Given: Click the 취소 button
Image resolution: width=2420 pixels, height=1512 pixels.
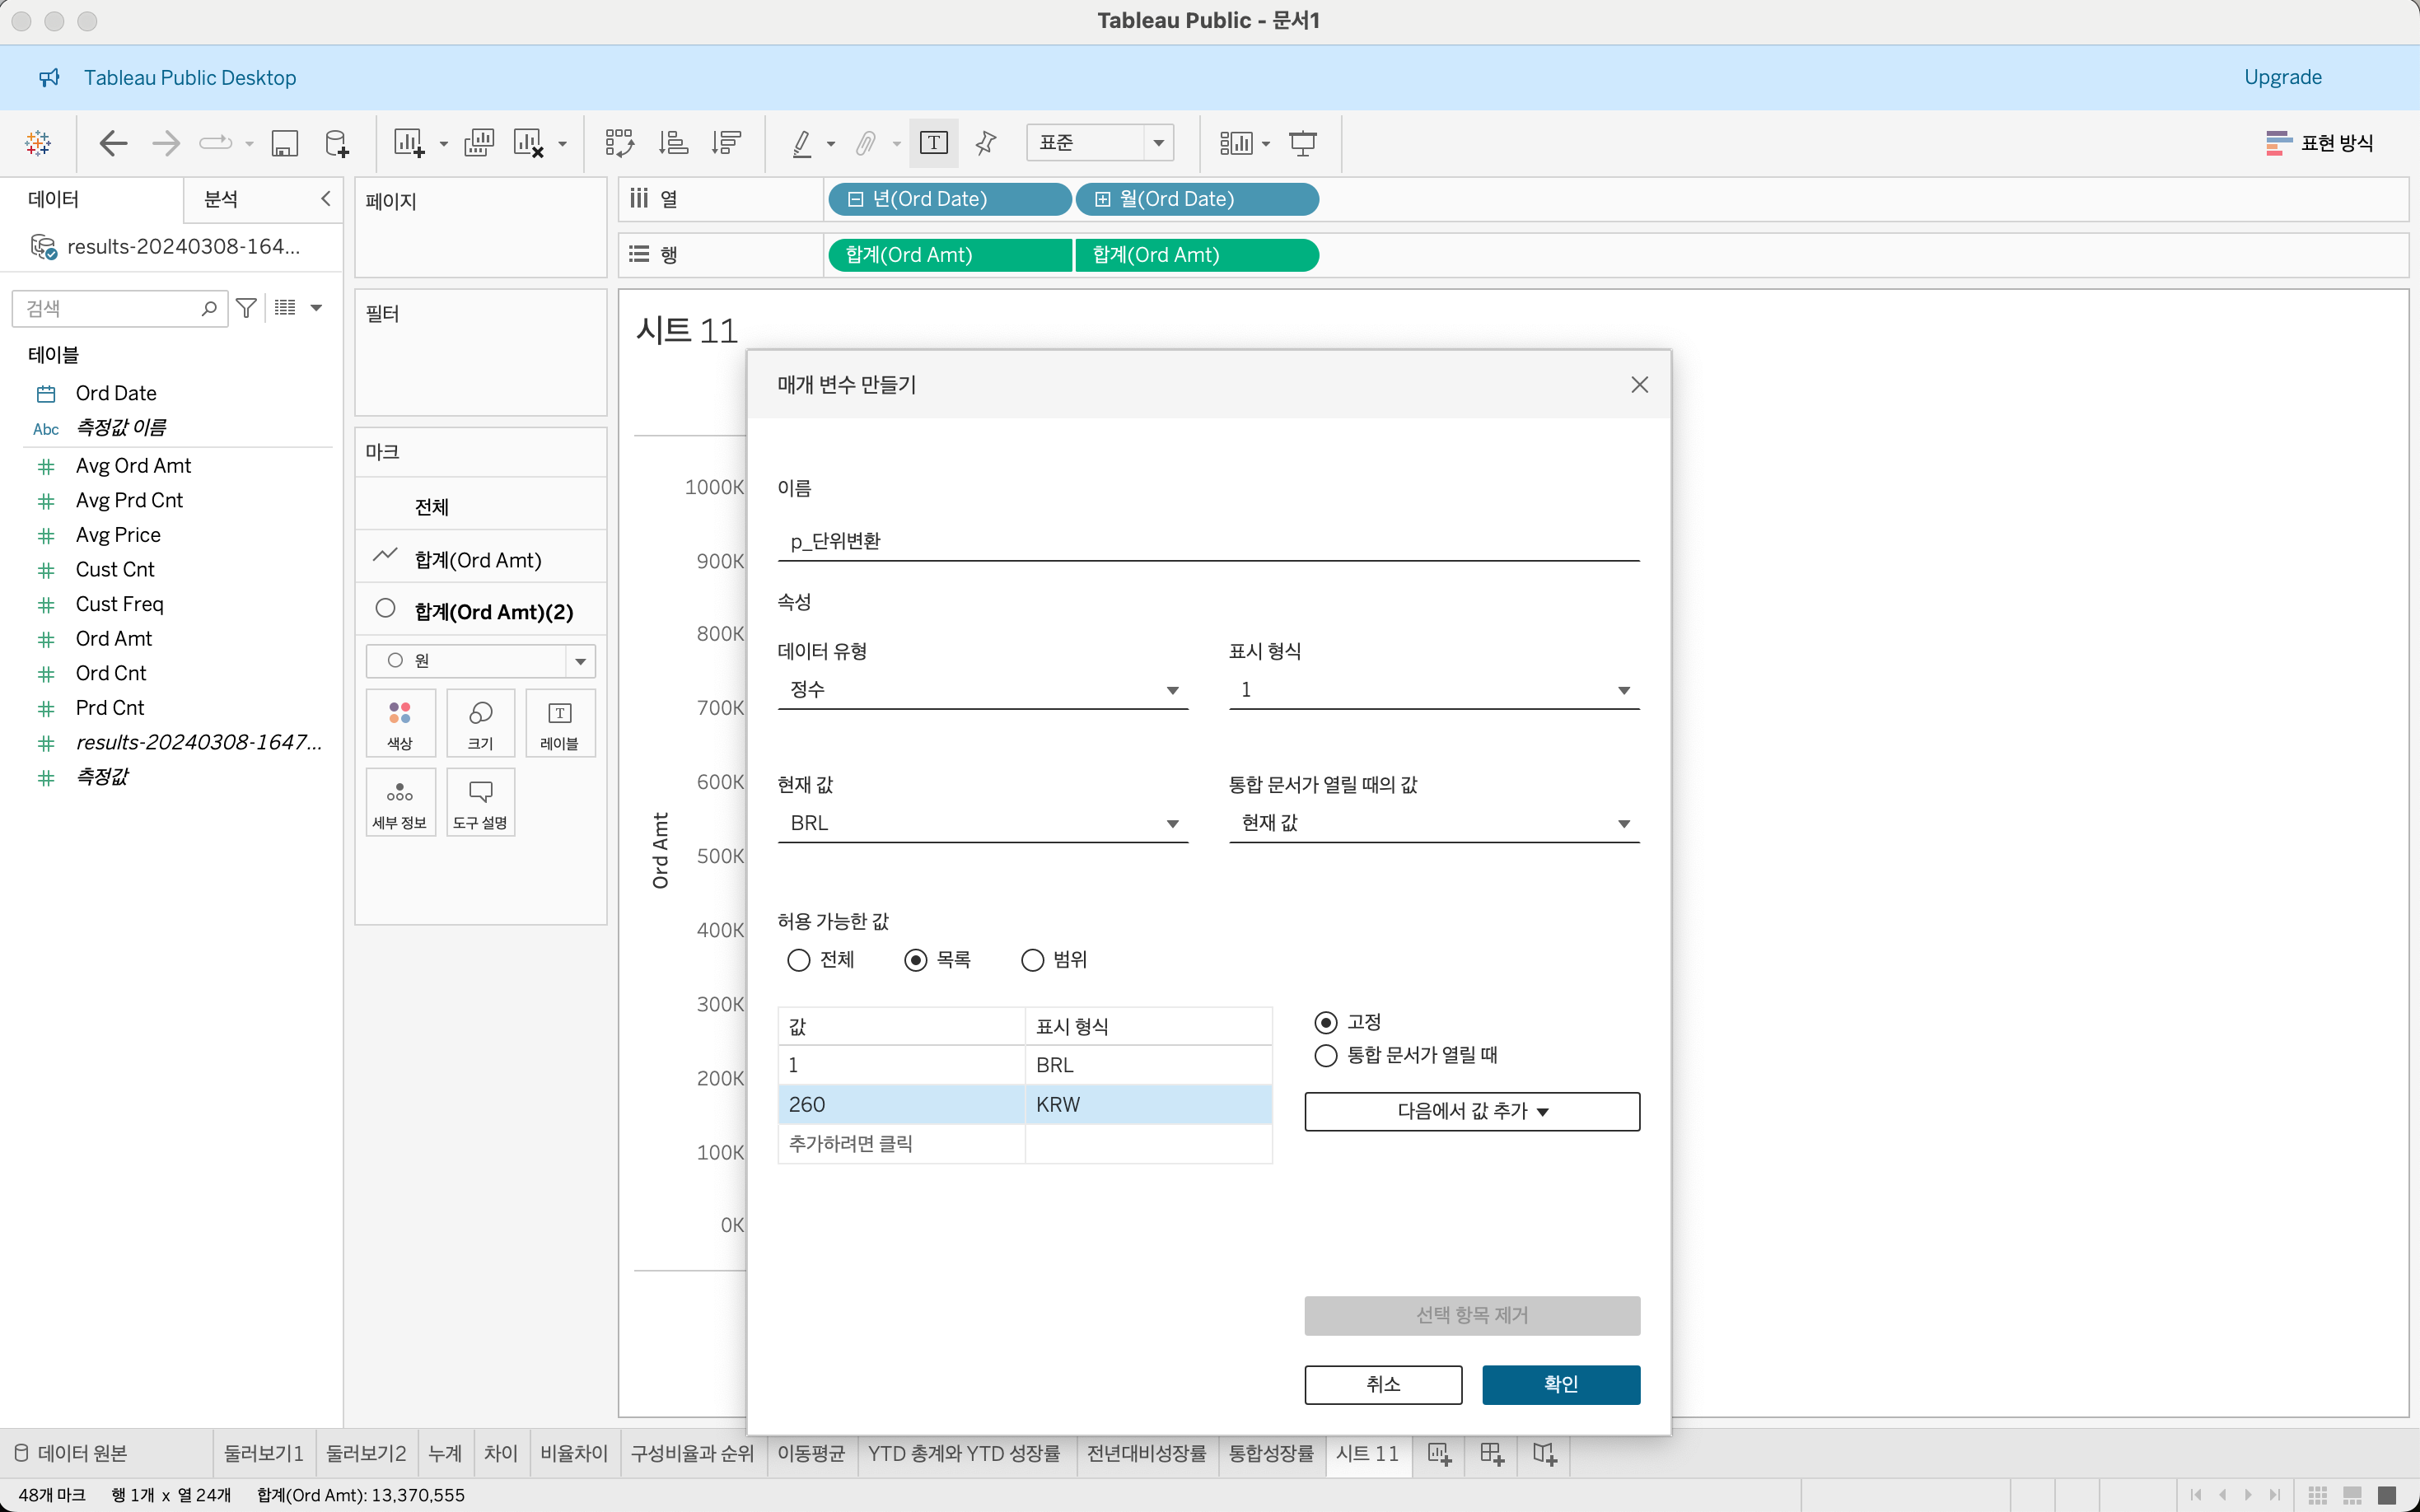Looking at the screenshot, I should coord(1382,1384).
